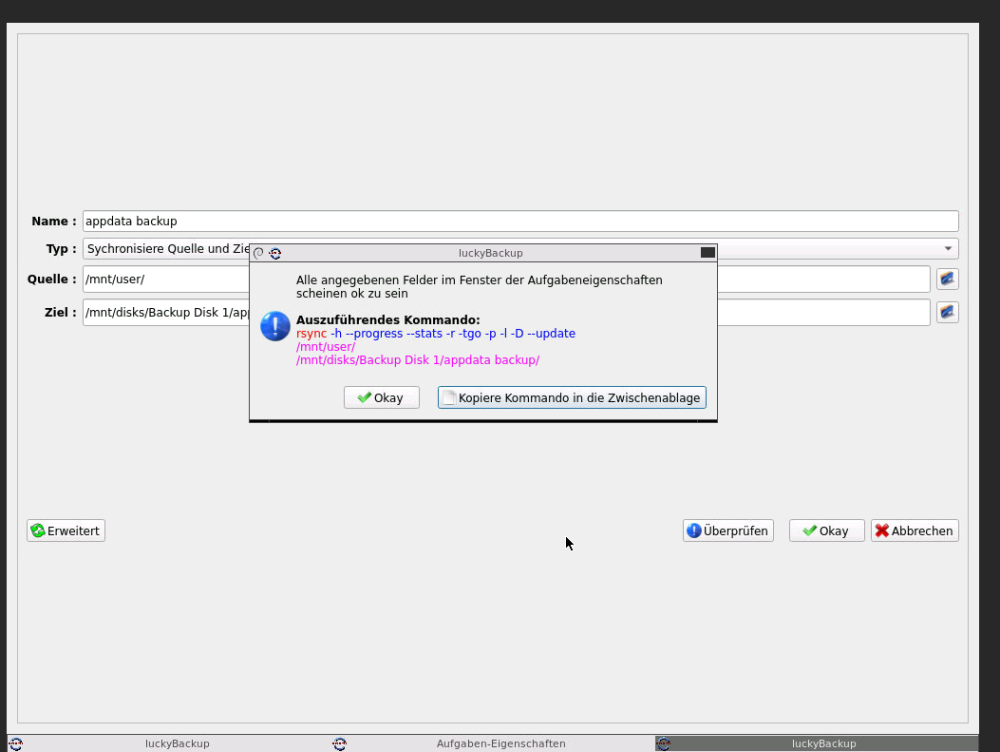
Task: Click the 'Typ :' label
Action: click(61, 249)
